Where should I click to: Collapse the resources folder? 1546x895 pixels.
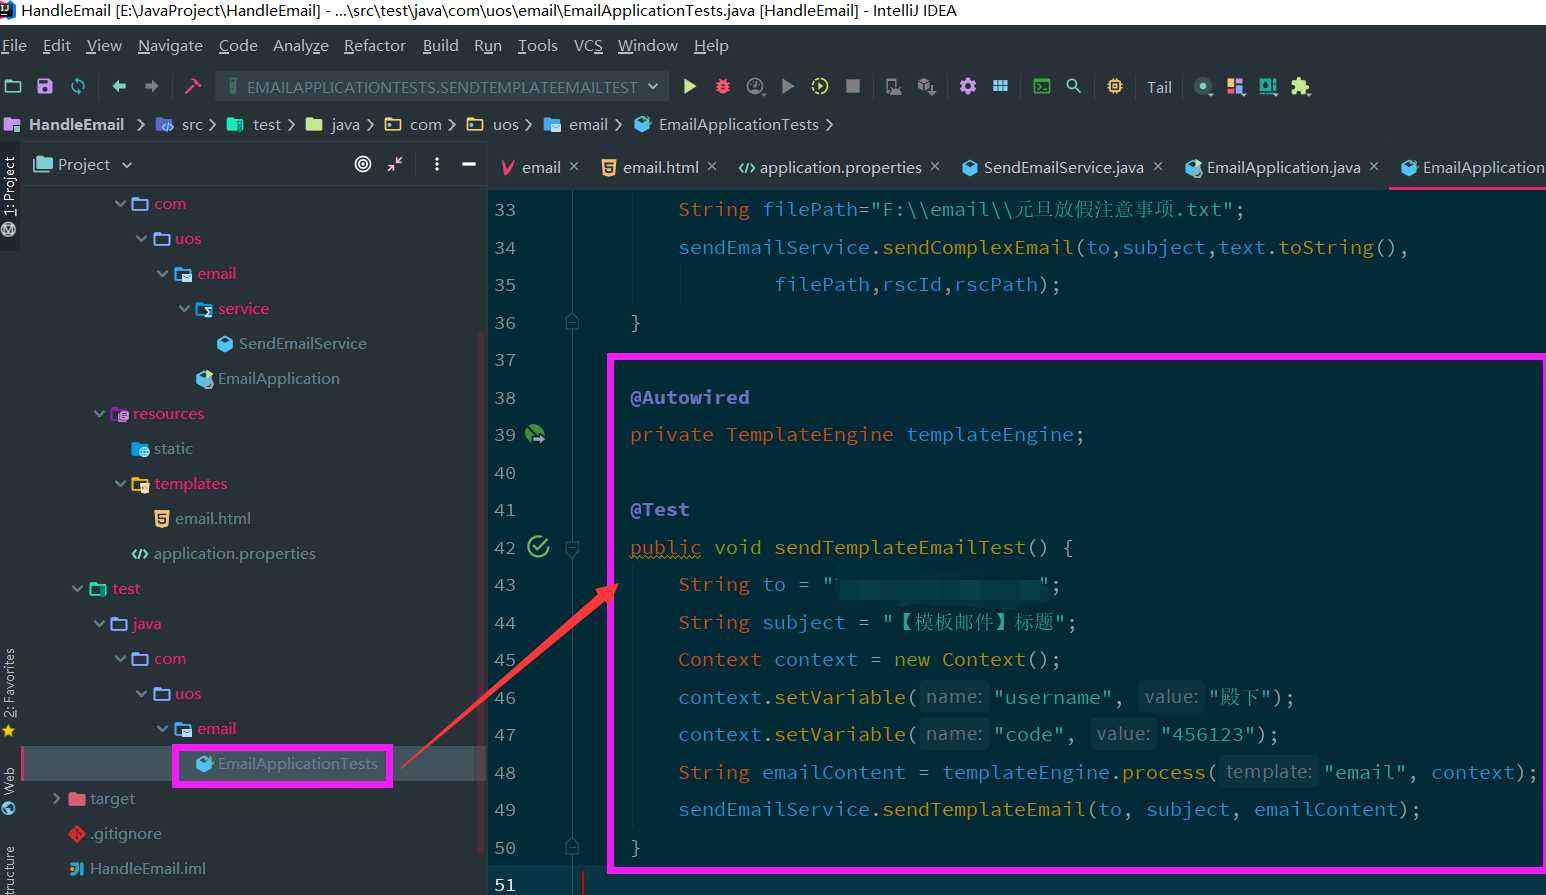(x=99, y=413)
